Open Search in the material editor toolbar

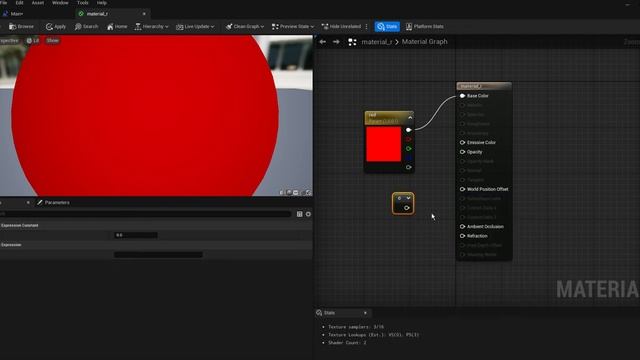(x=87, y=27)
